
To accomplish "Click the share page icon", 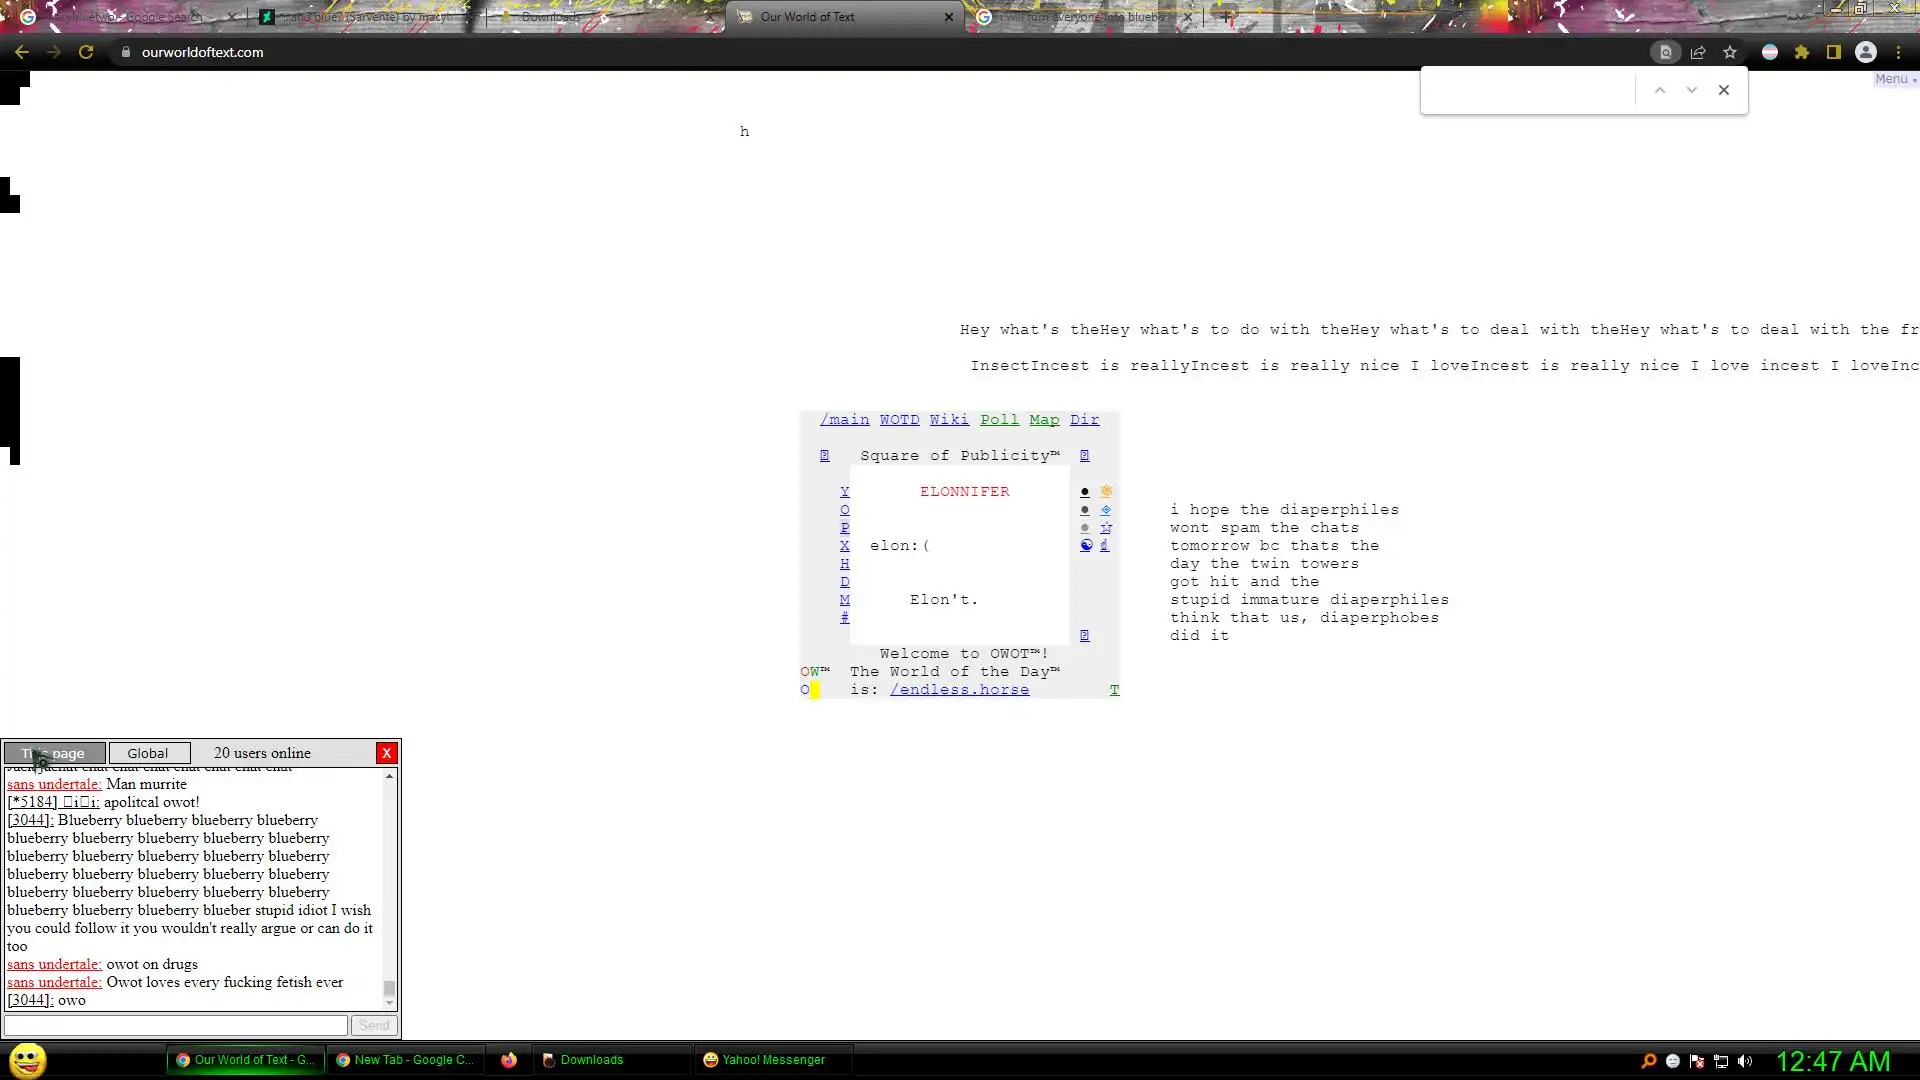I will (1698, 52).
